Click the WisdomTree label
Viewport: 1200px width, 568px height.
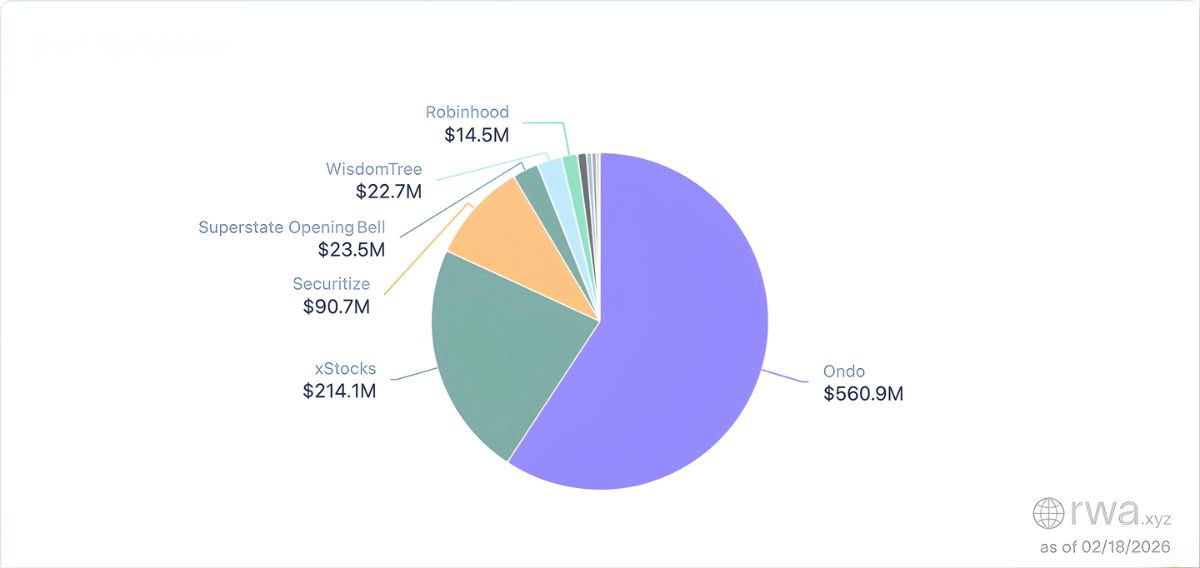click(x=374, y=169)
